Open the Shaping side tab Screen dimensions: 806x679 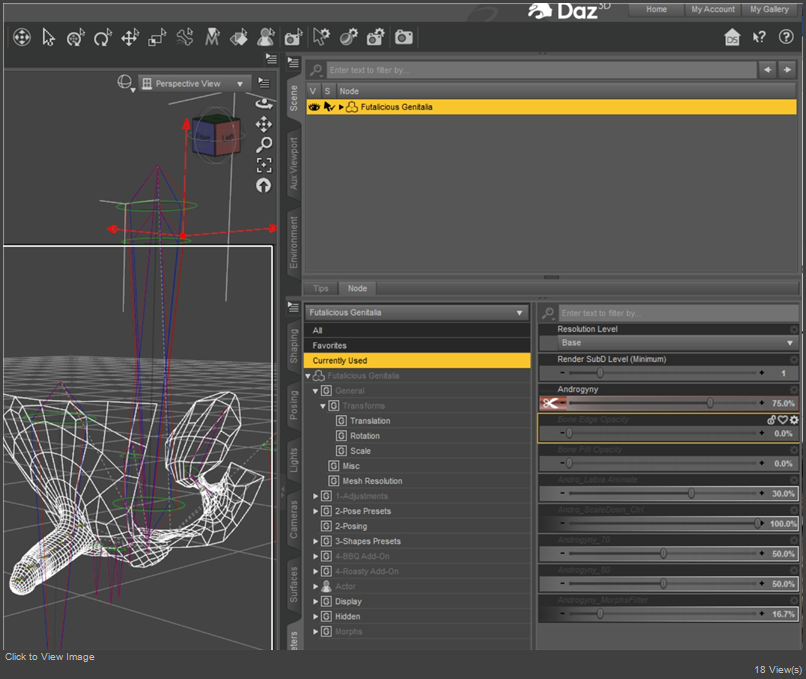point(294,346)
